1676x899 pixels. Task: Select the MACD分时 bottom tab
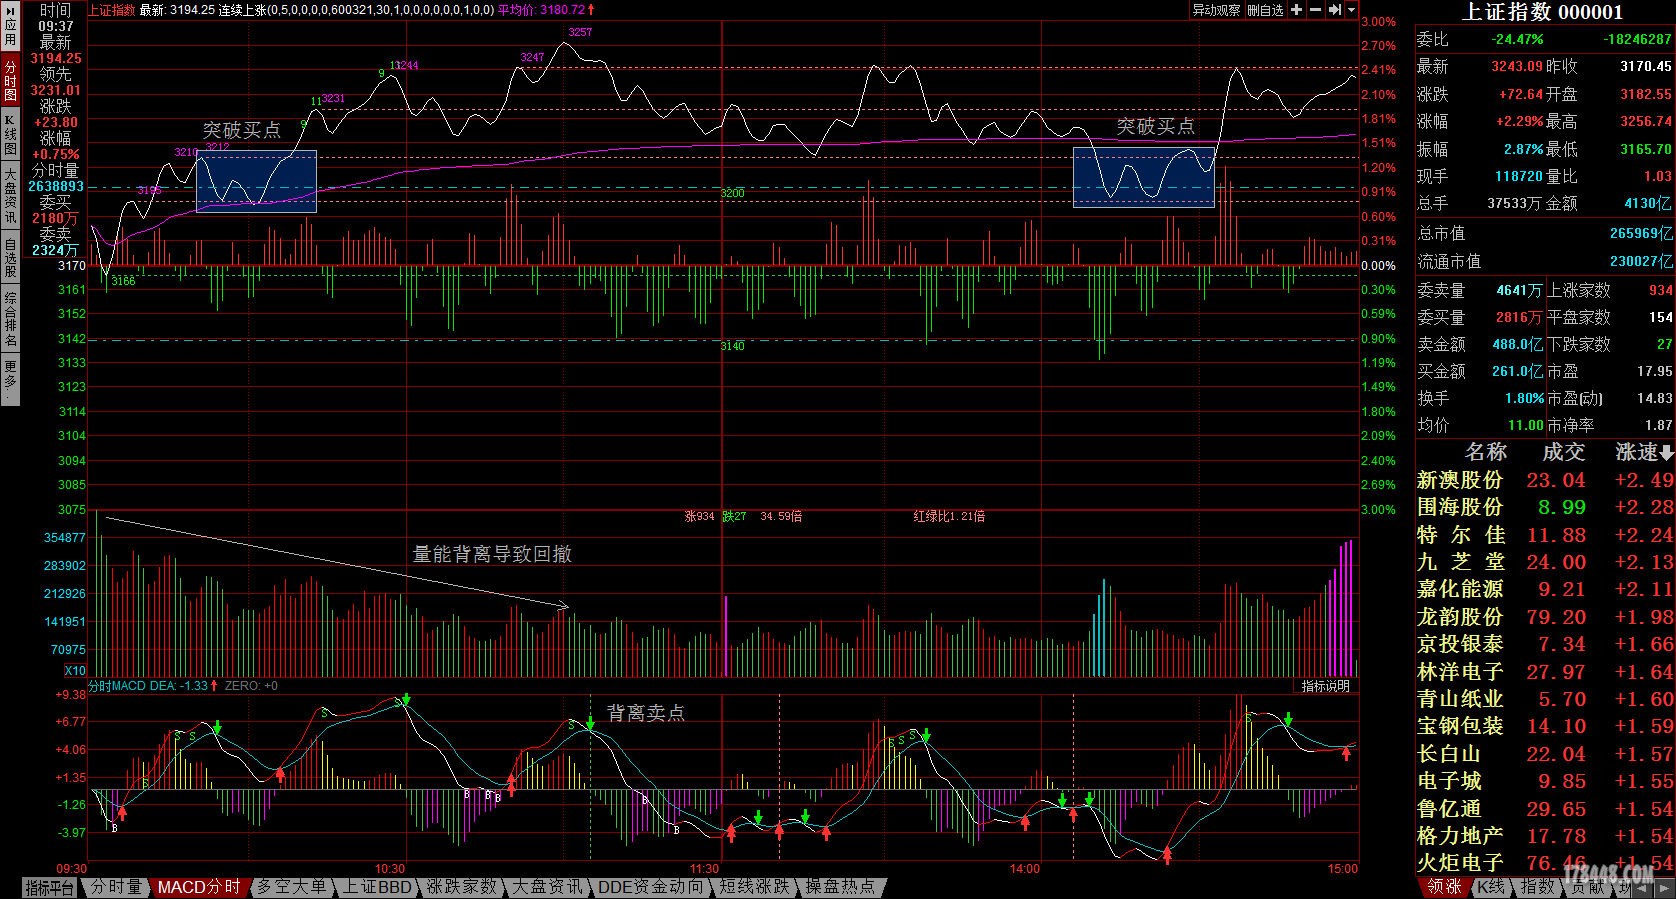point(199,887)
